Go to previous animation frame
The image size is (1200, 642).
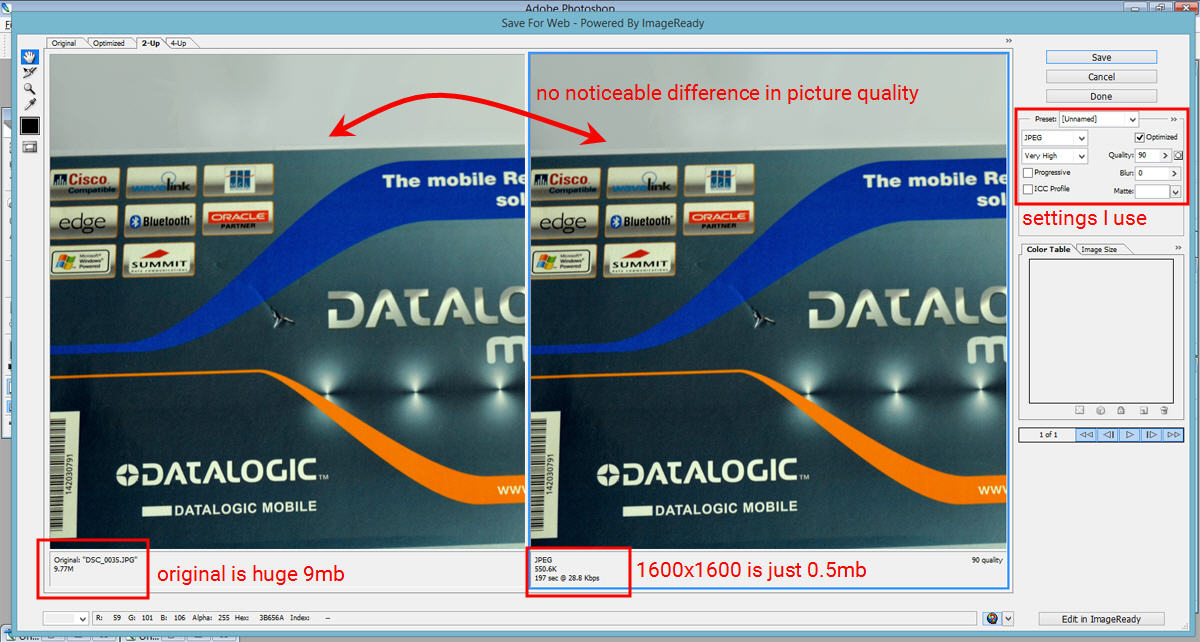tap(1108, 435)
